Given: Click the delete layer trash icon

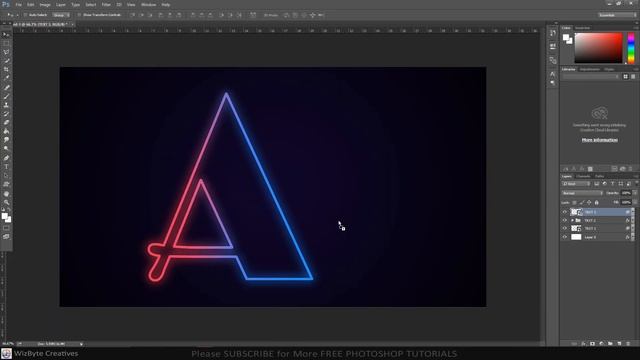Looking at the screenshot, I should point(628,344).
